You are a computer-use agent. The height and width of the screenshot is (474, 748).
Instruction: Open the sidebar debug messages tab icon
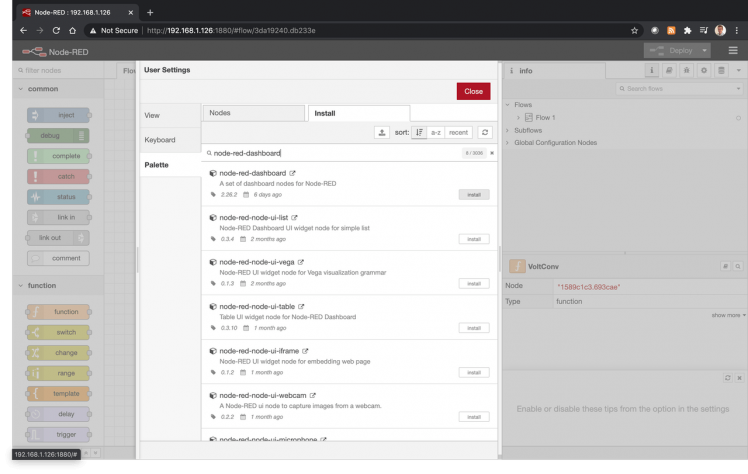pos(688,71)
